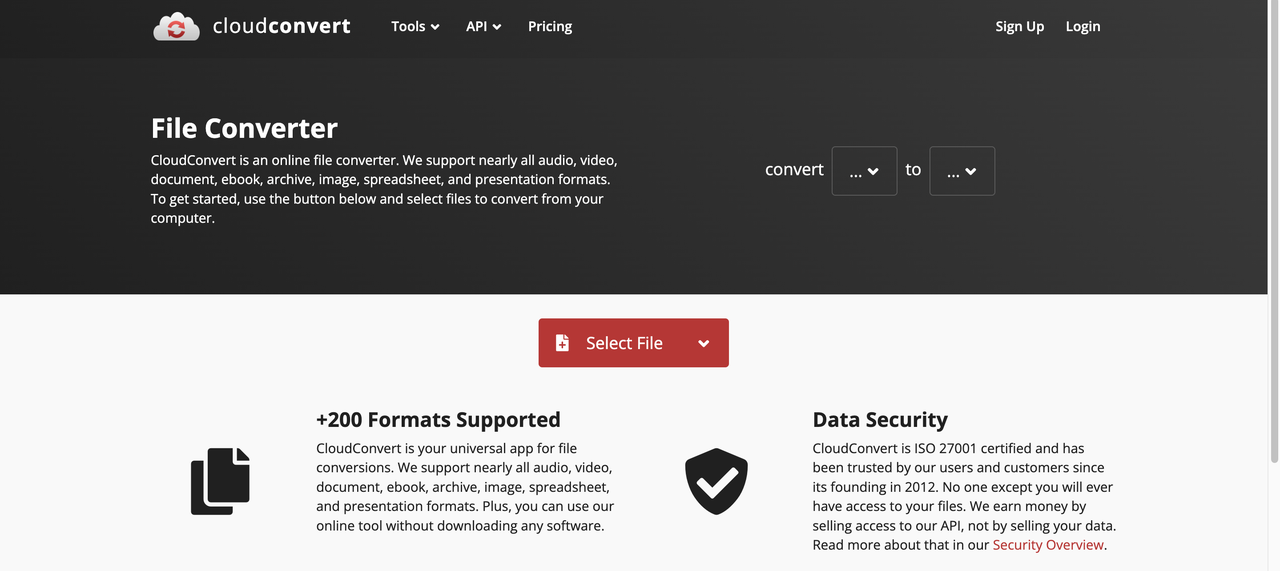Click the paragraph under "+200 Formats Supported"
Image resolution: width=1280 pixels, height=571 pixels.
click(465, 487)
